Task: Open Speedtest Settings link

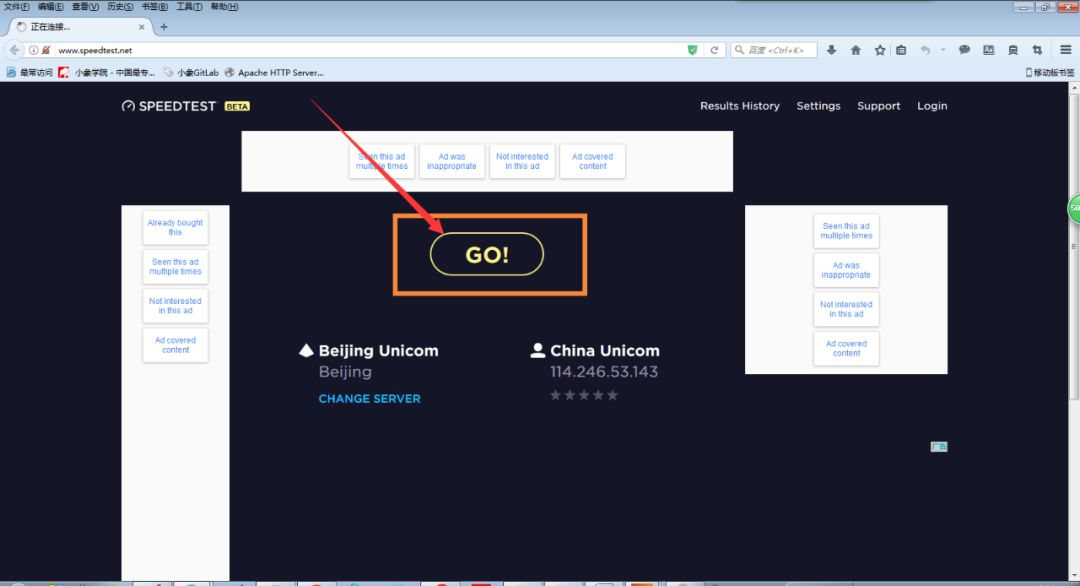Action: (818, 106)
